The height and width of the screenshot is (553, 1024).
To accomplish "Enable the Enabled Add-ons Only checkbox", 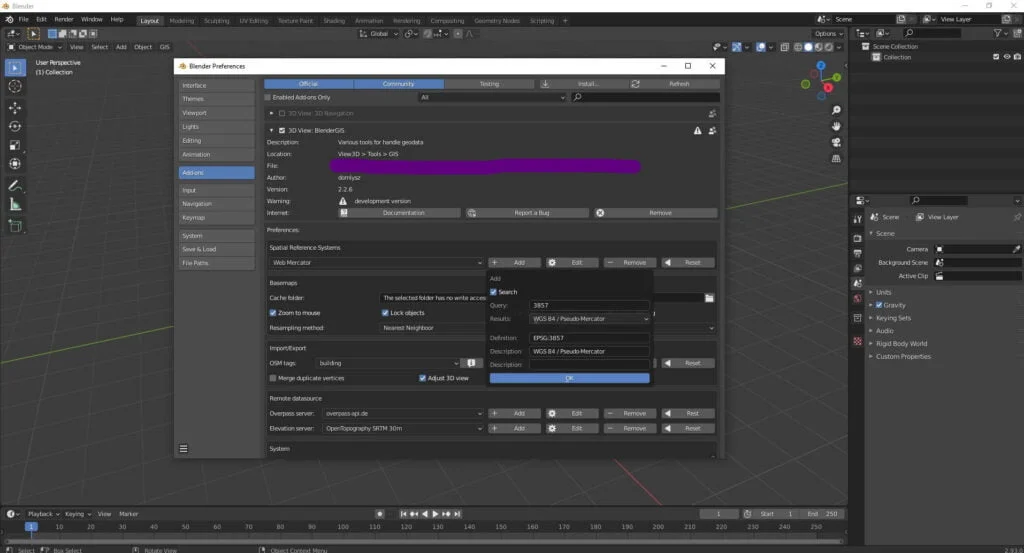I will click(268, 97).
